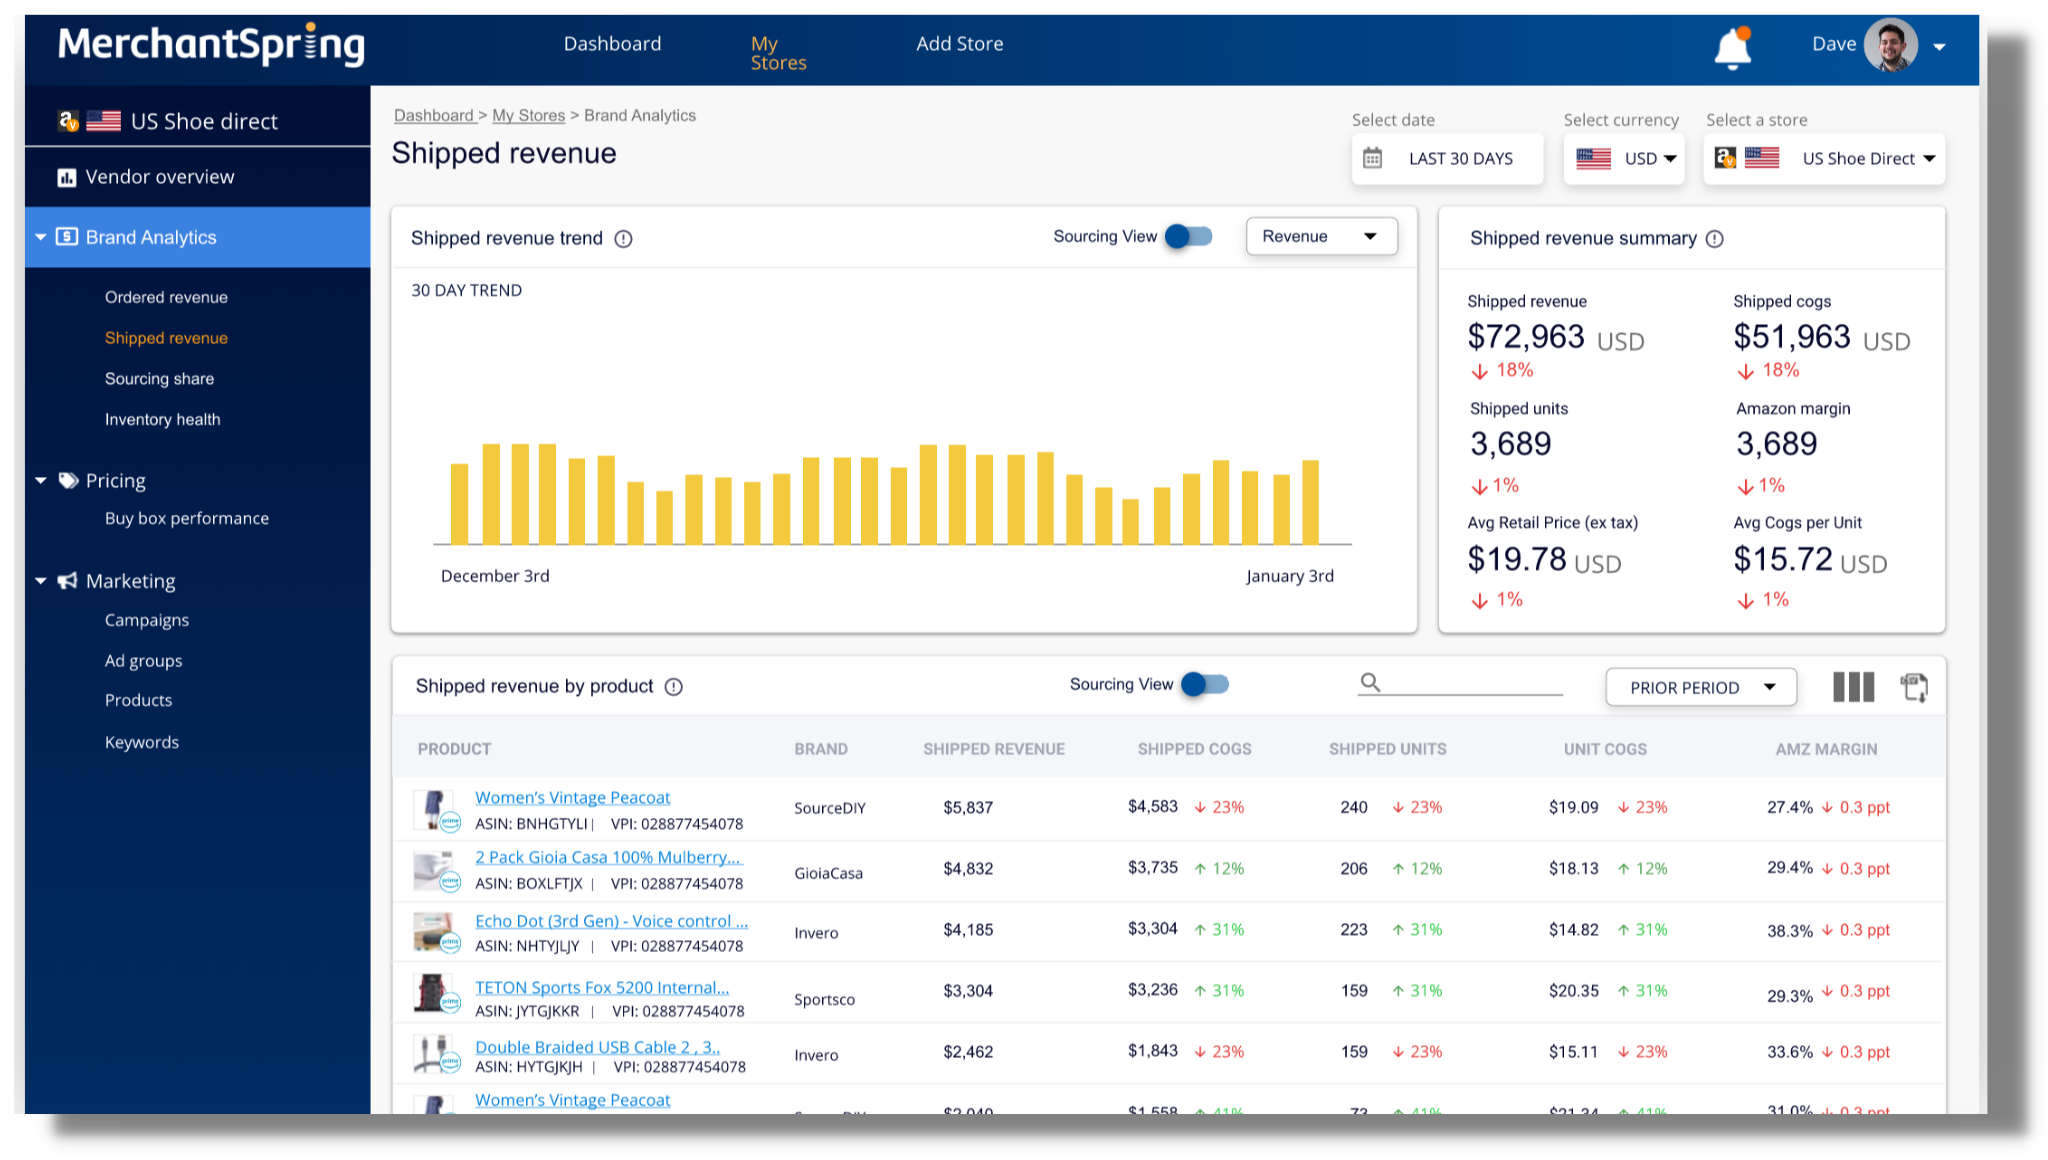Click the Brand Analytics dollar icon
Viewport: 2048px width, 1160px height.
67,237
